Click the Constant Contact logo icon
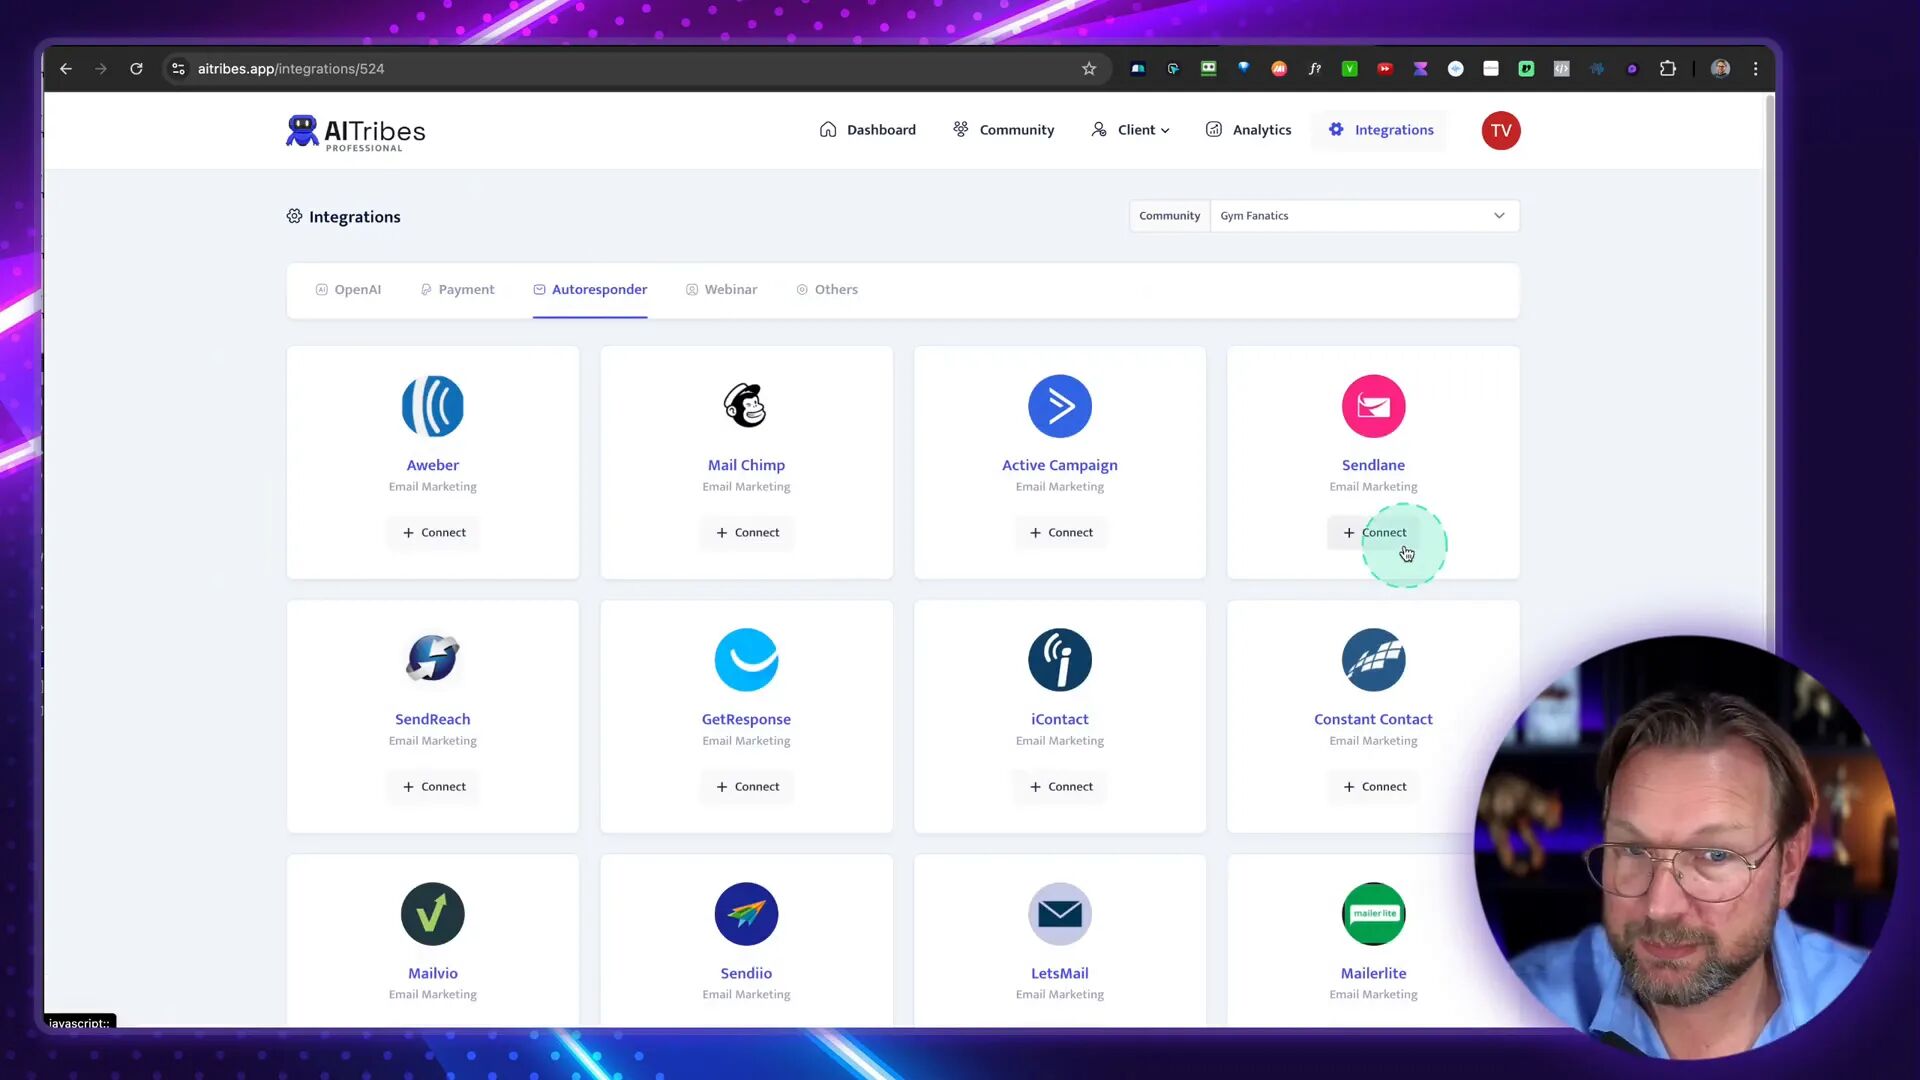The height and width of the screenshot is (1080, 1920). (1373, 660)
